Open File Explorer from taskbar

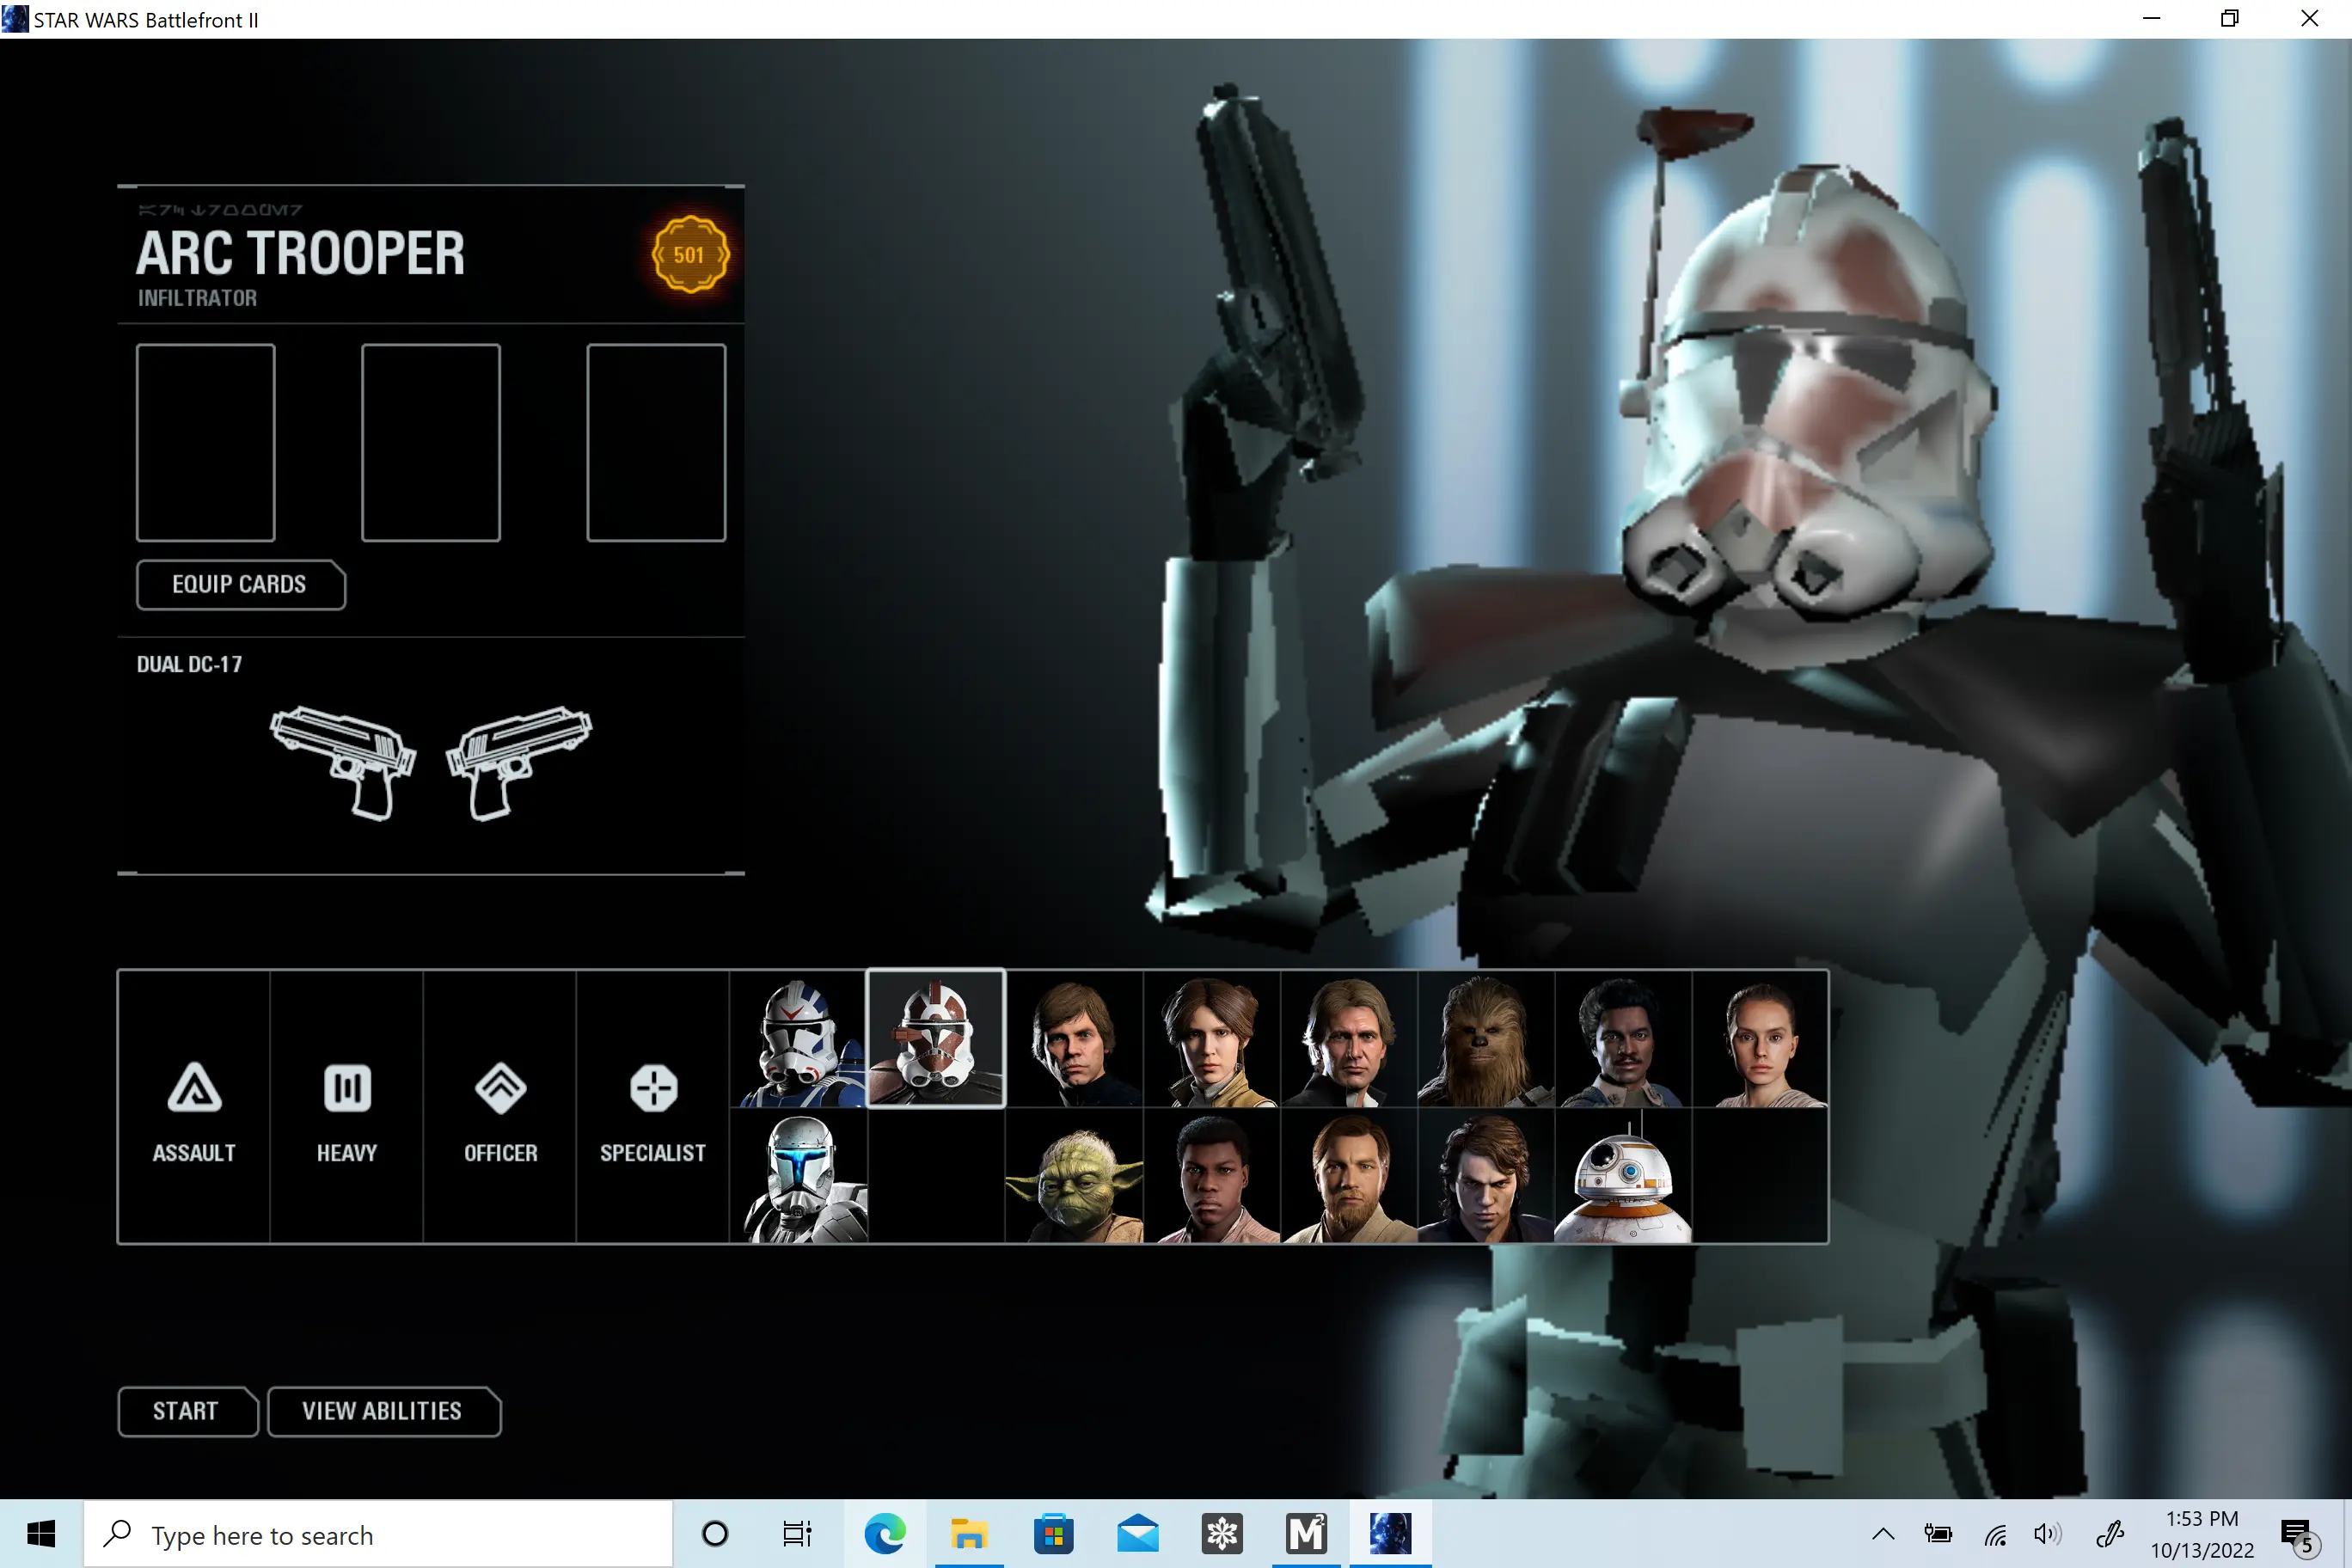click(969, 1534)
